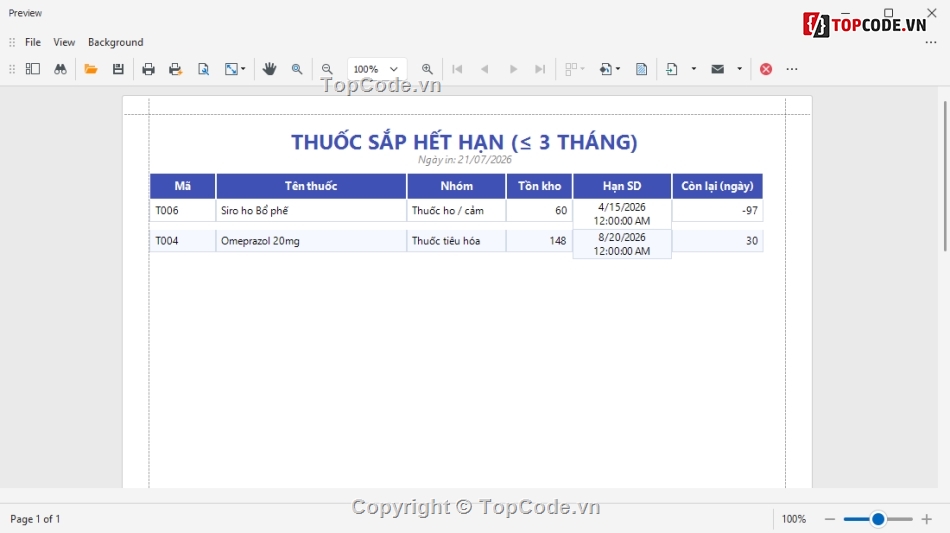The height and width of the screenshot is (533, 950).
Task: Click the Watermark icon
Action: [x=641, y=69]
